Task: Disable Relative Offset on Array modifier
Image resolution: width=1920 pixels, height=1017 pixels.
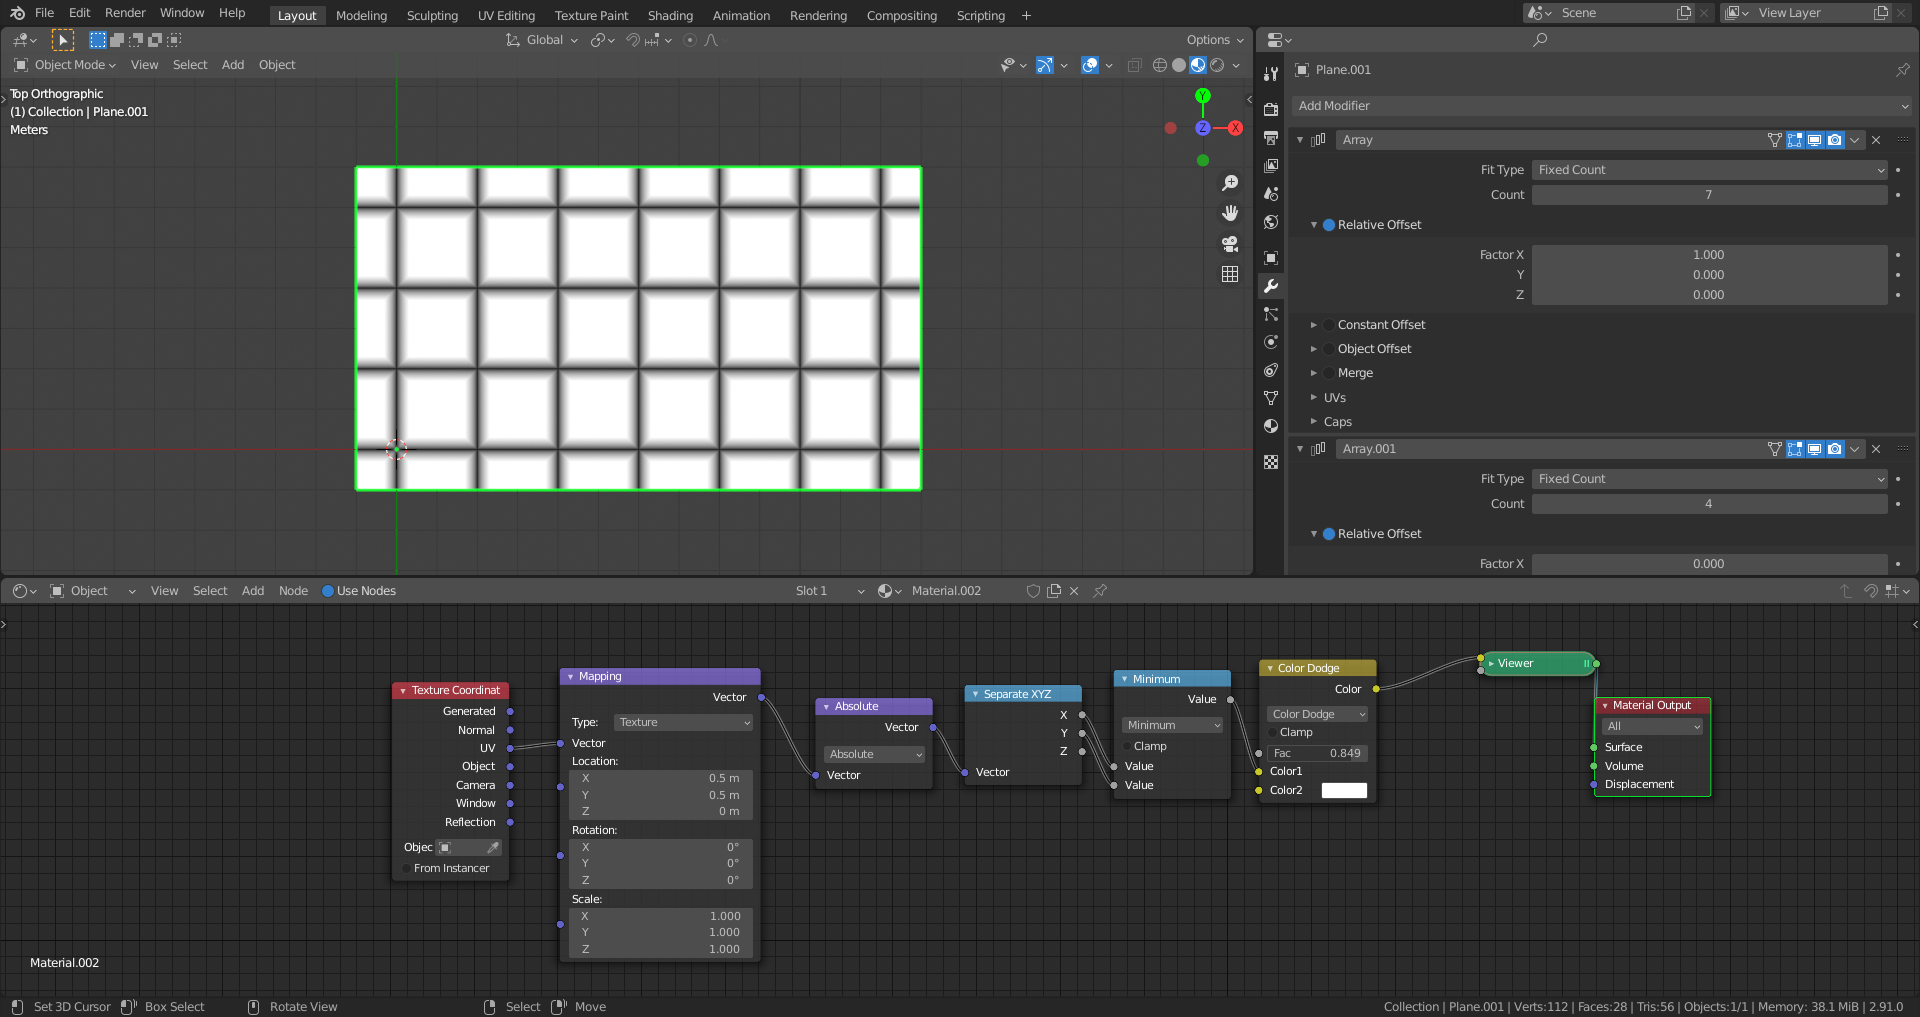Action: click(1329, 225)
